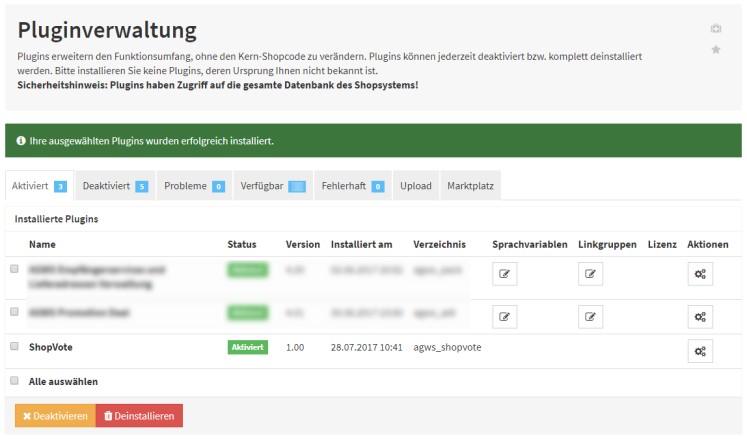Select the first plugin row checkbox
Image resolution: width=747 pixels, height=439 pixels.
pos(14,269)
